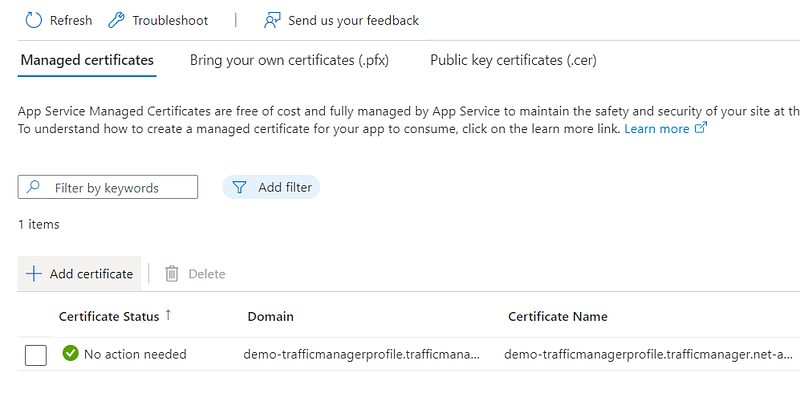Click the trash can Delete icon
The width and height of the screenshot is (800, 409).
click(x=172, y=274)
